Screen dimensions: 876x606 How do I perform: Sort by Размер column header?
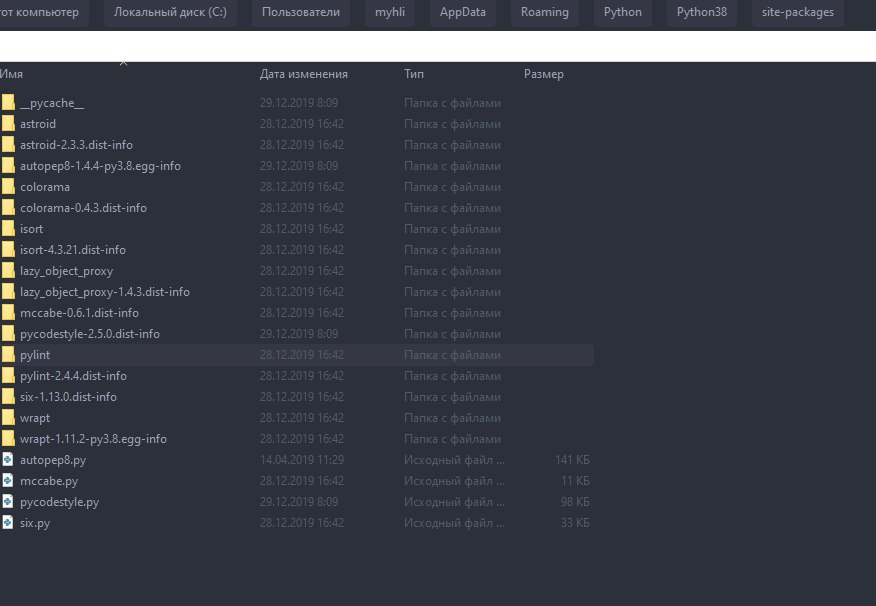544,74
